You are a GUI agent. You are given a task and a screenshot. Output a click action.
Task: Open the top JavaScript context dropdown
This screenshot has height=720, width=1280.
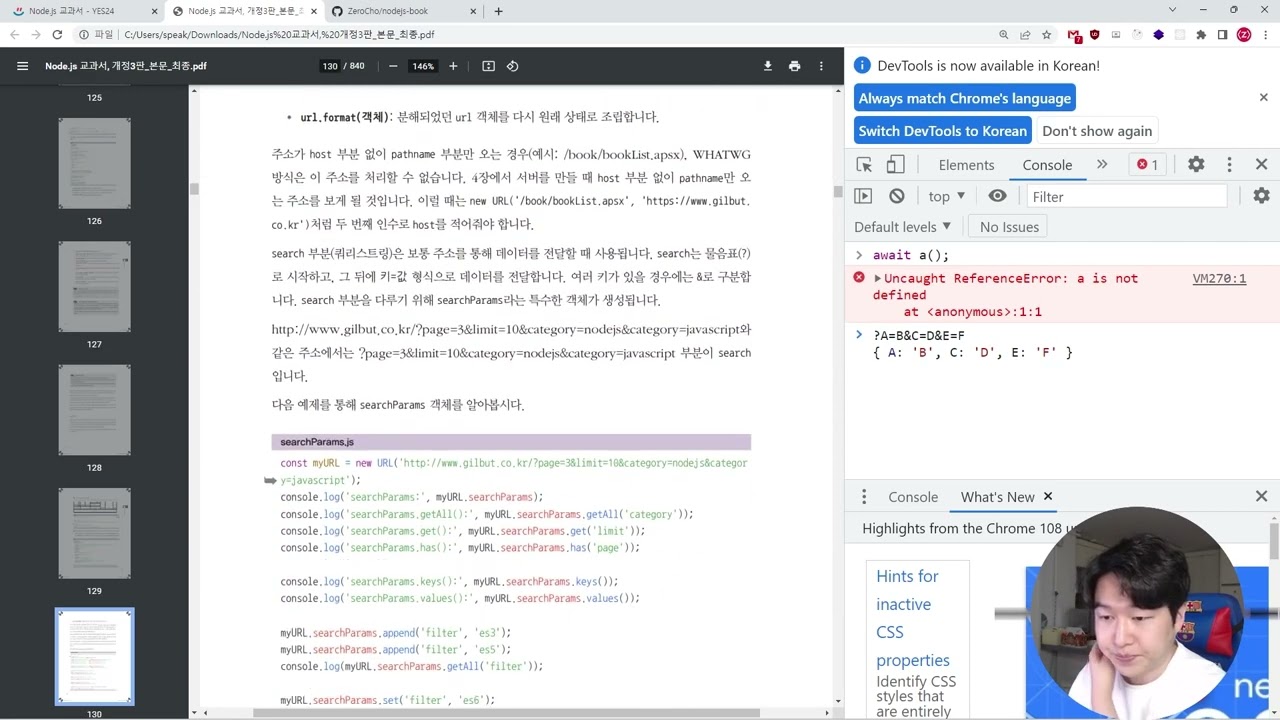point(946,196)
